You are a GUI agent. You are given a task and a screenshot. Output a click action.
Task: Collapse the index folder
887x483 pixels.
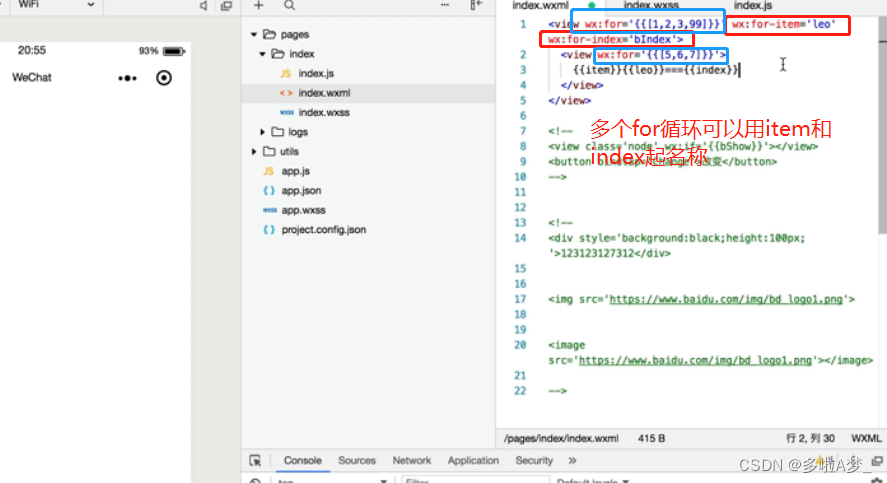(262, 54)
